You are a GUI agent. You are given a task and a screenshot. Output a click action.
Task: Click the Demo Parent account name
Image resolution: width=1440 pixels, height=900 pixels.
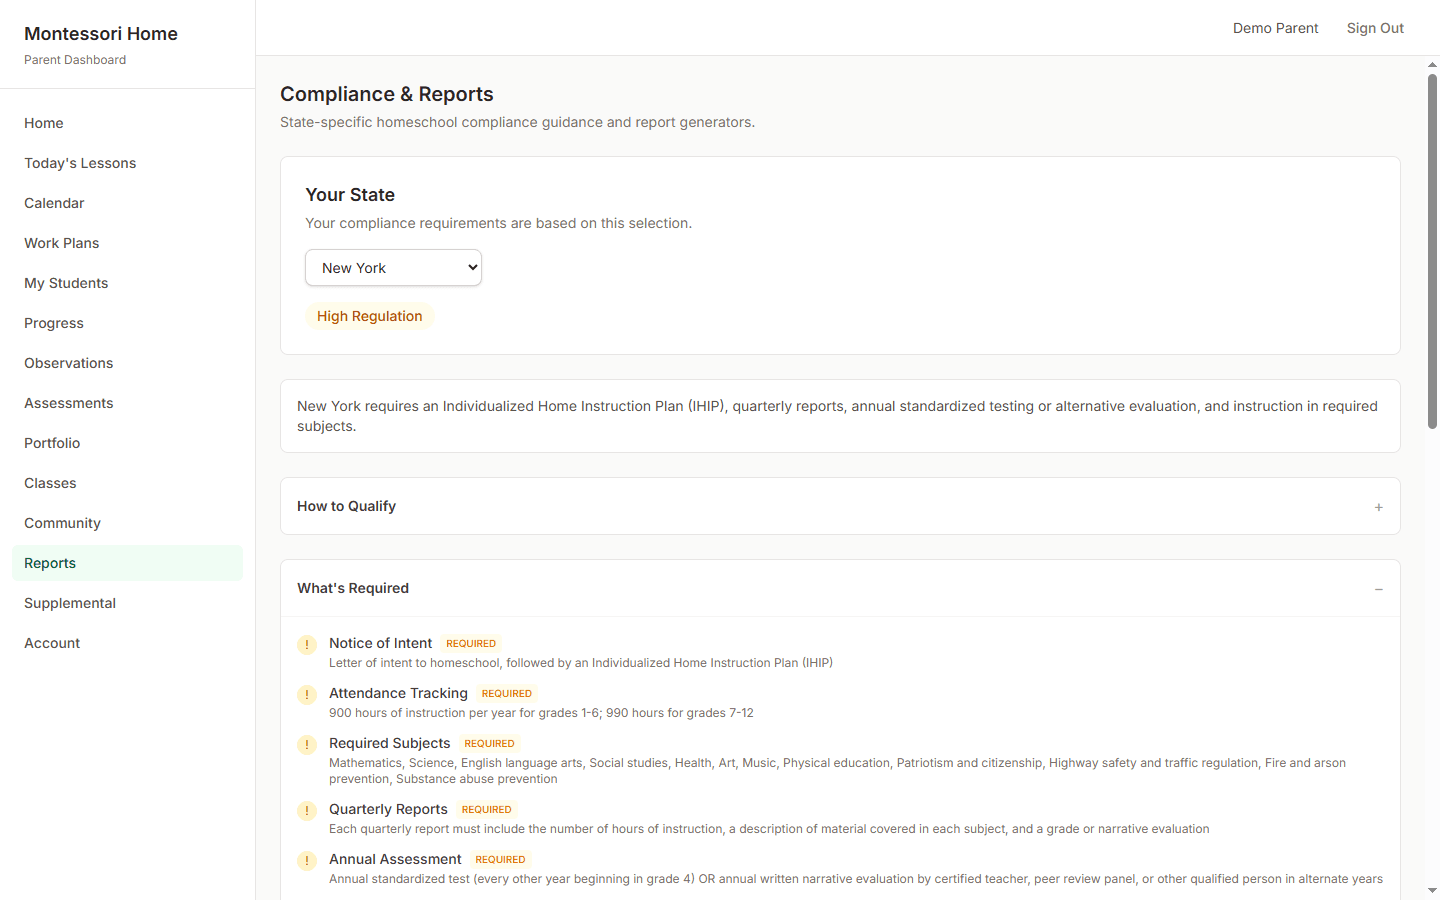click(1276, 28)
